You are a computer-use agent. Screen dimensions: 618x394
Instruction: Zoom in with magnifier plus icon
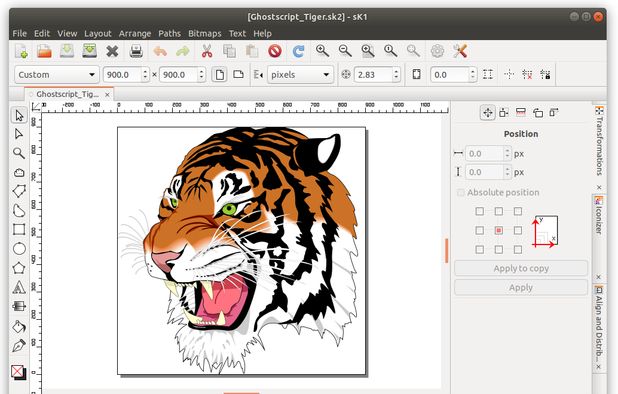pyautogui.click(x=322, y=51)
